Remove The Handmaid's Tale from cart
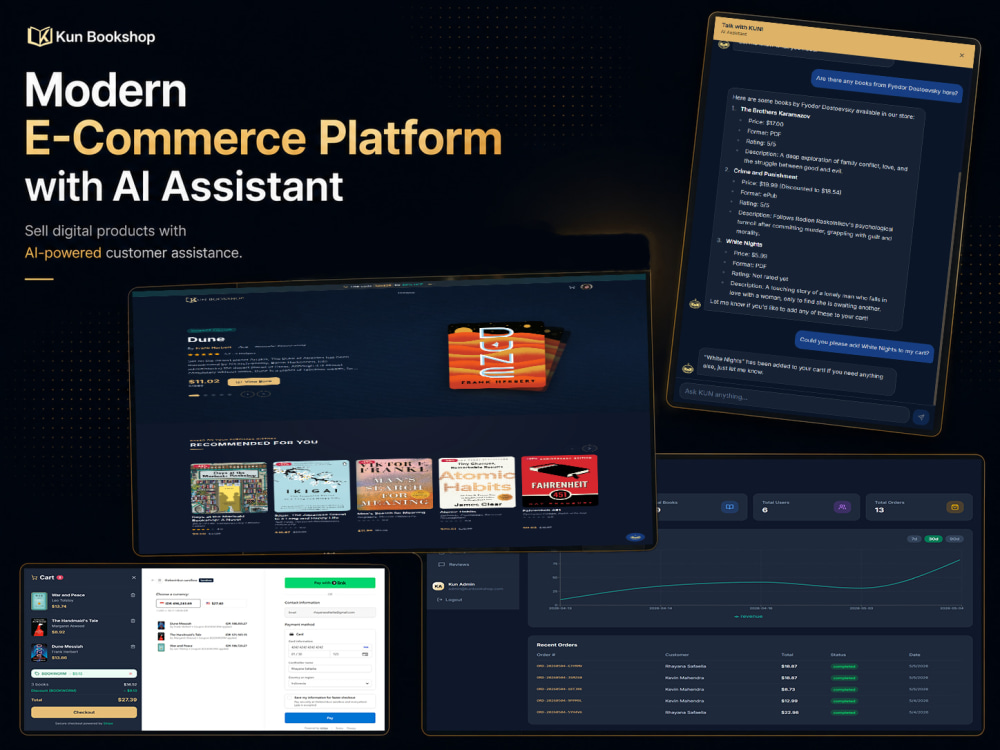Viewport: 1000px width, 750px height. [x=133, y=621]
